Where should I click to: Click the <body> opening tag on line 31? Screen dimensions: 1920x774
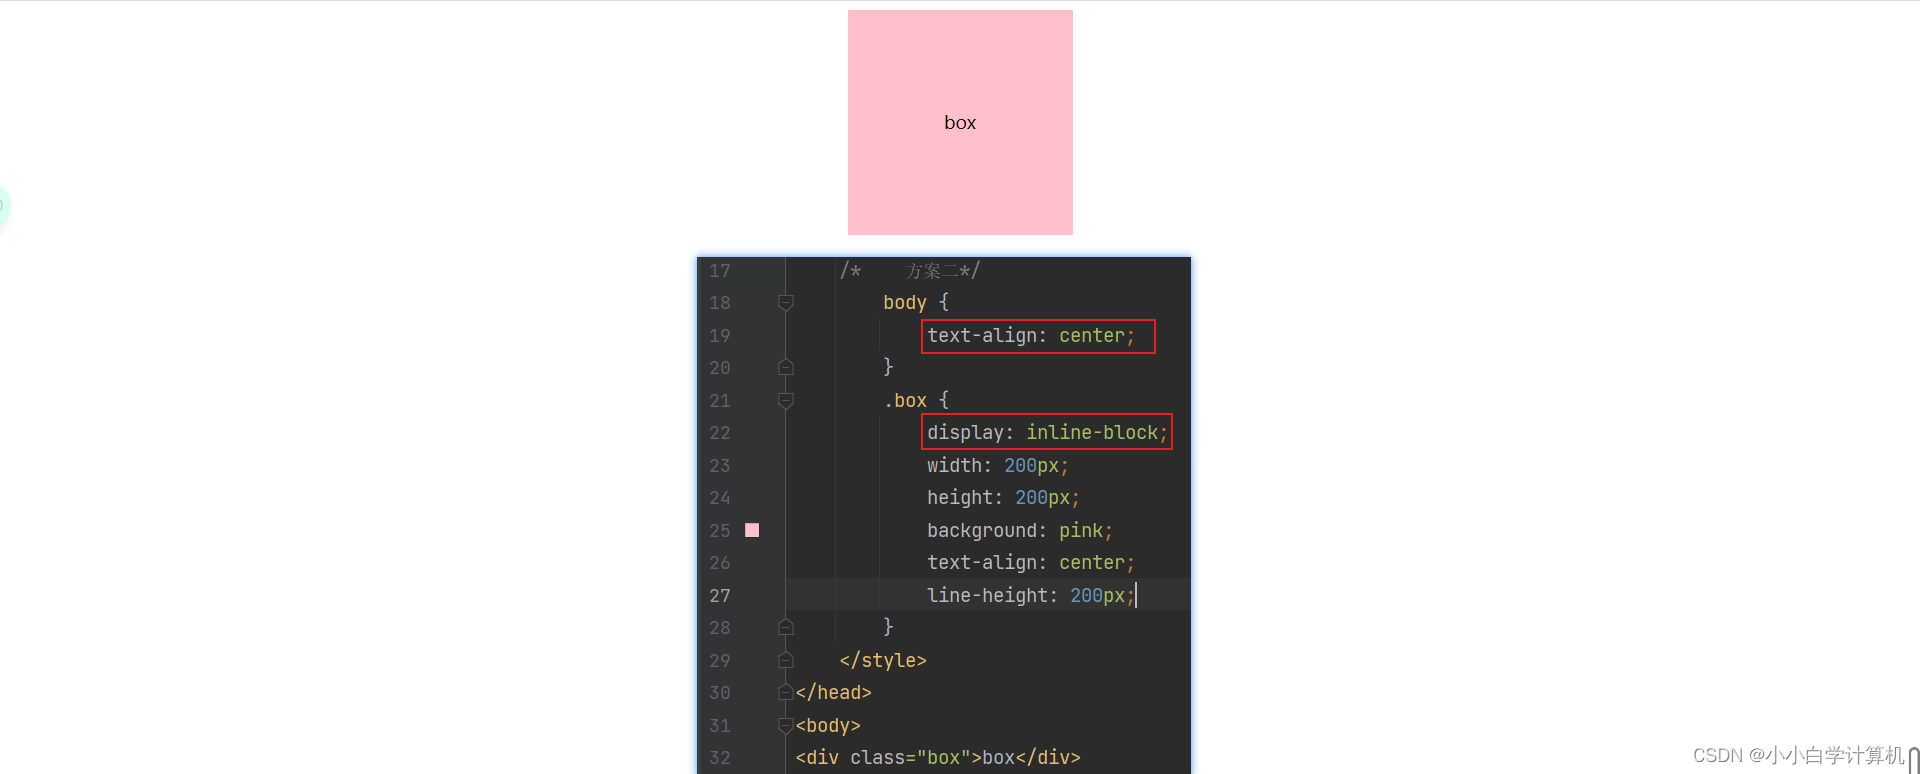828,726
